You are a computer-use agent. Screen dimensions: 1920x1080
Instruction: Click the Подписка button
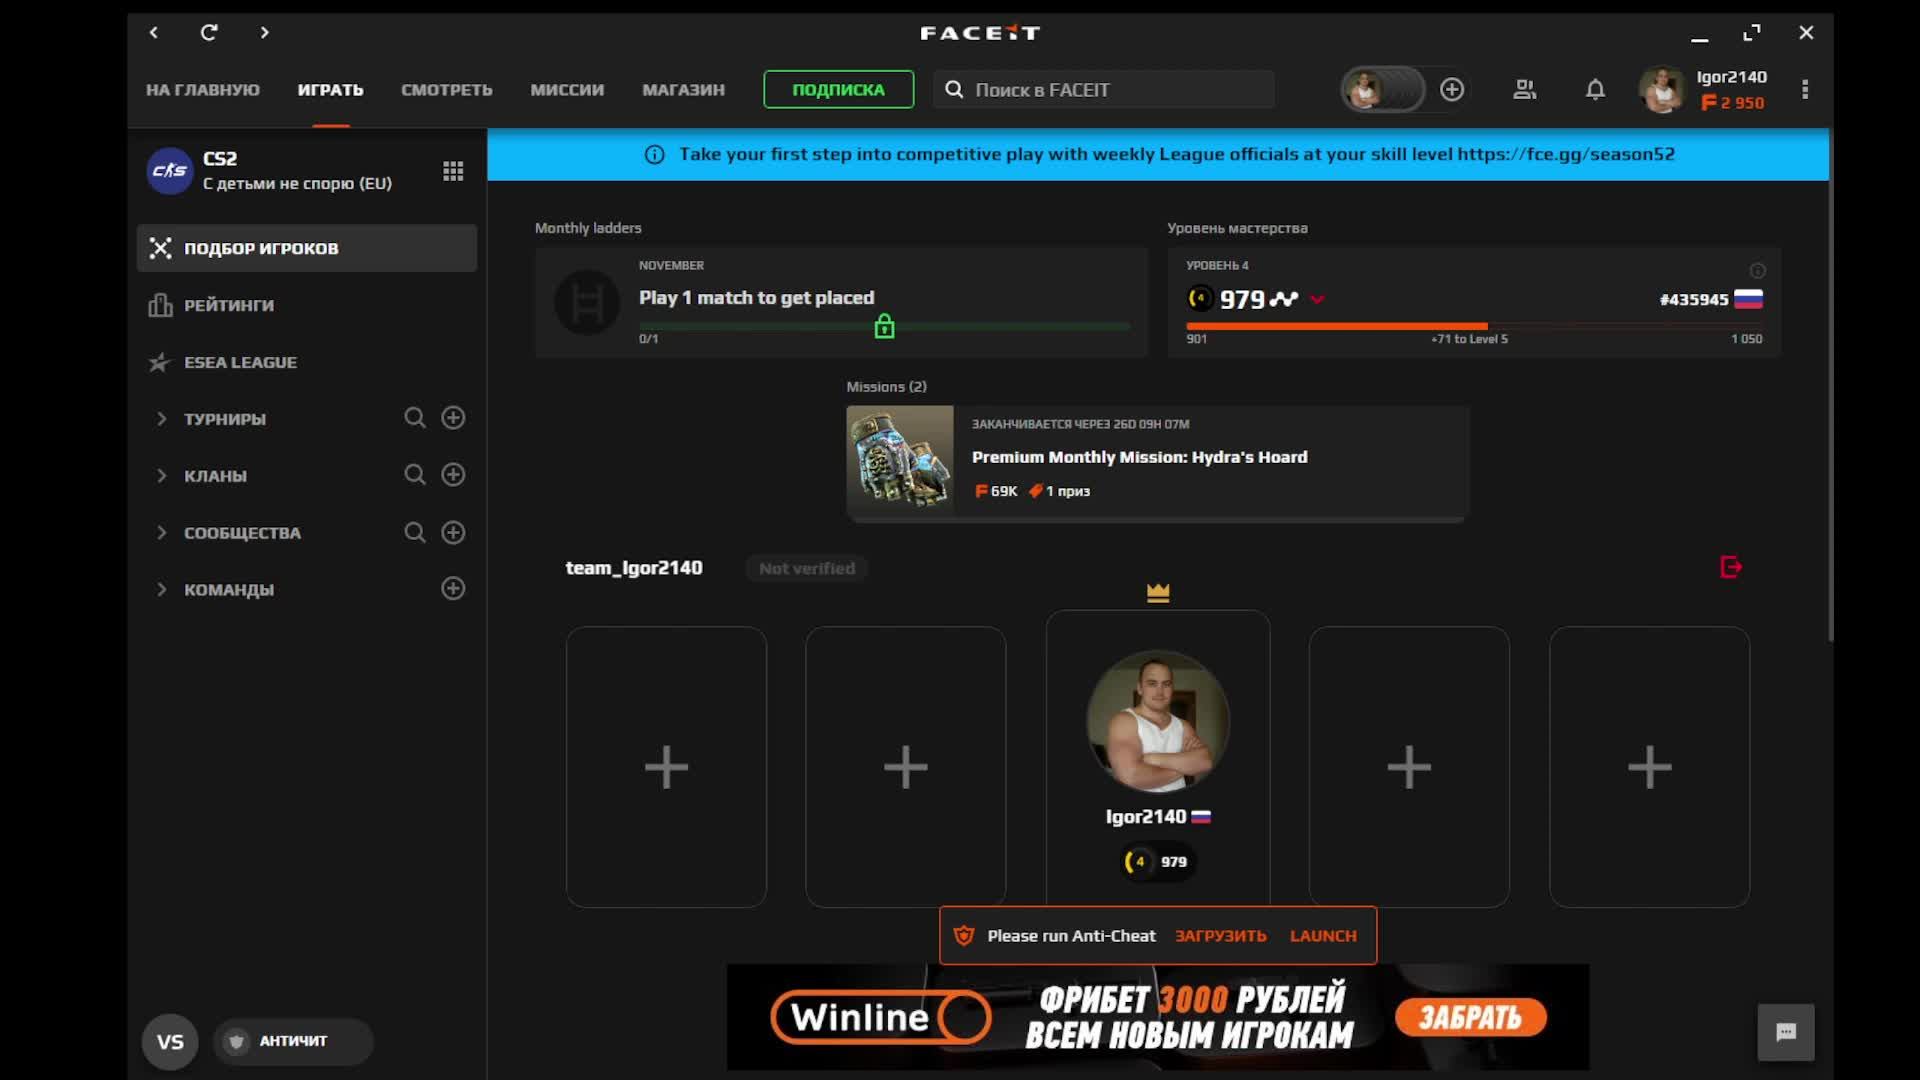(838, 90)
